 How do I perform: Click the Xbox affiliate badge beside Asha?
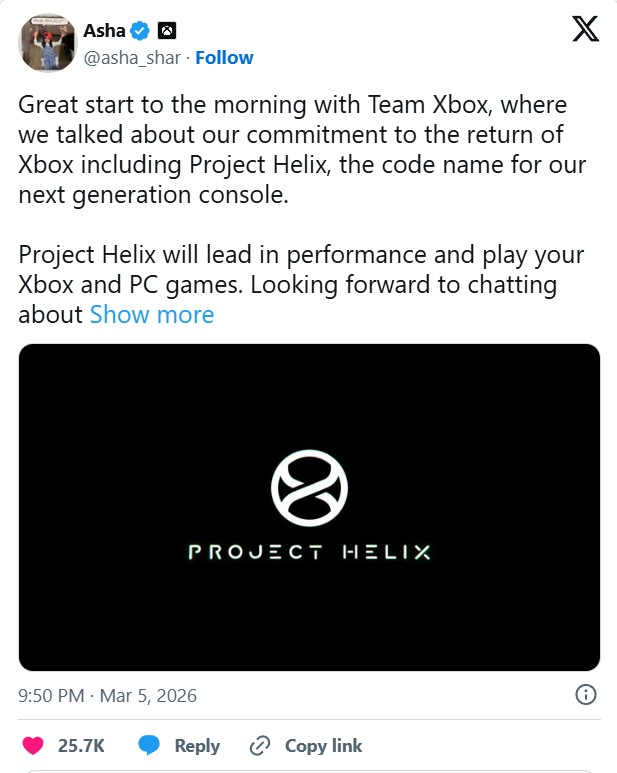167,32
